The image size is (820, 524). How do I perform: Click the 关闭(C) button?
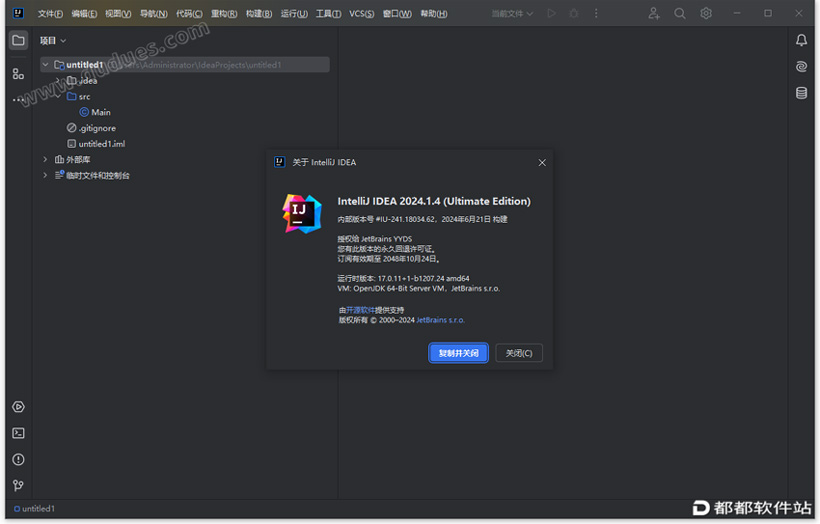point(519,353)
